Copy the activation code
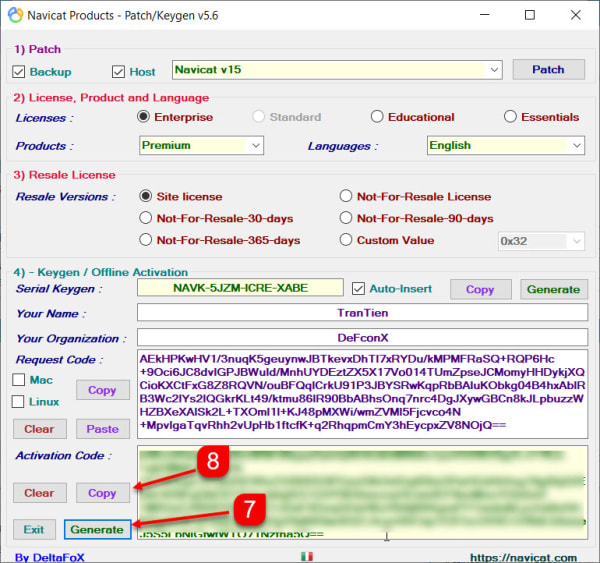The height and width of the screenshot is (563, 600). click(103, 493)
